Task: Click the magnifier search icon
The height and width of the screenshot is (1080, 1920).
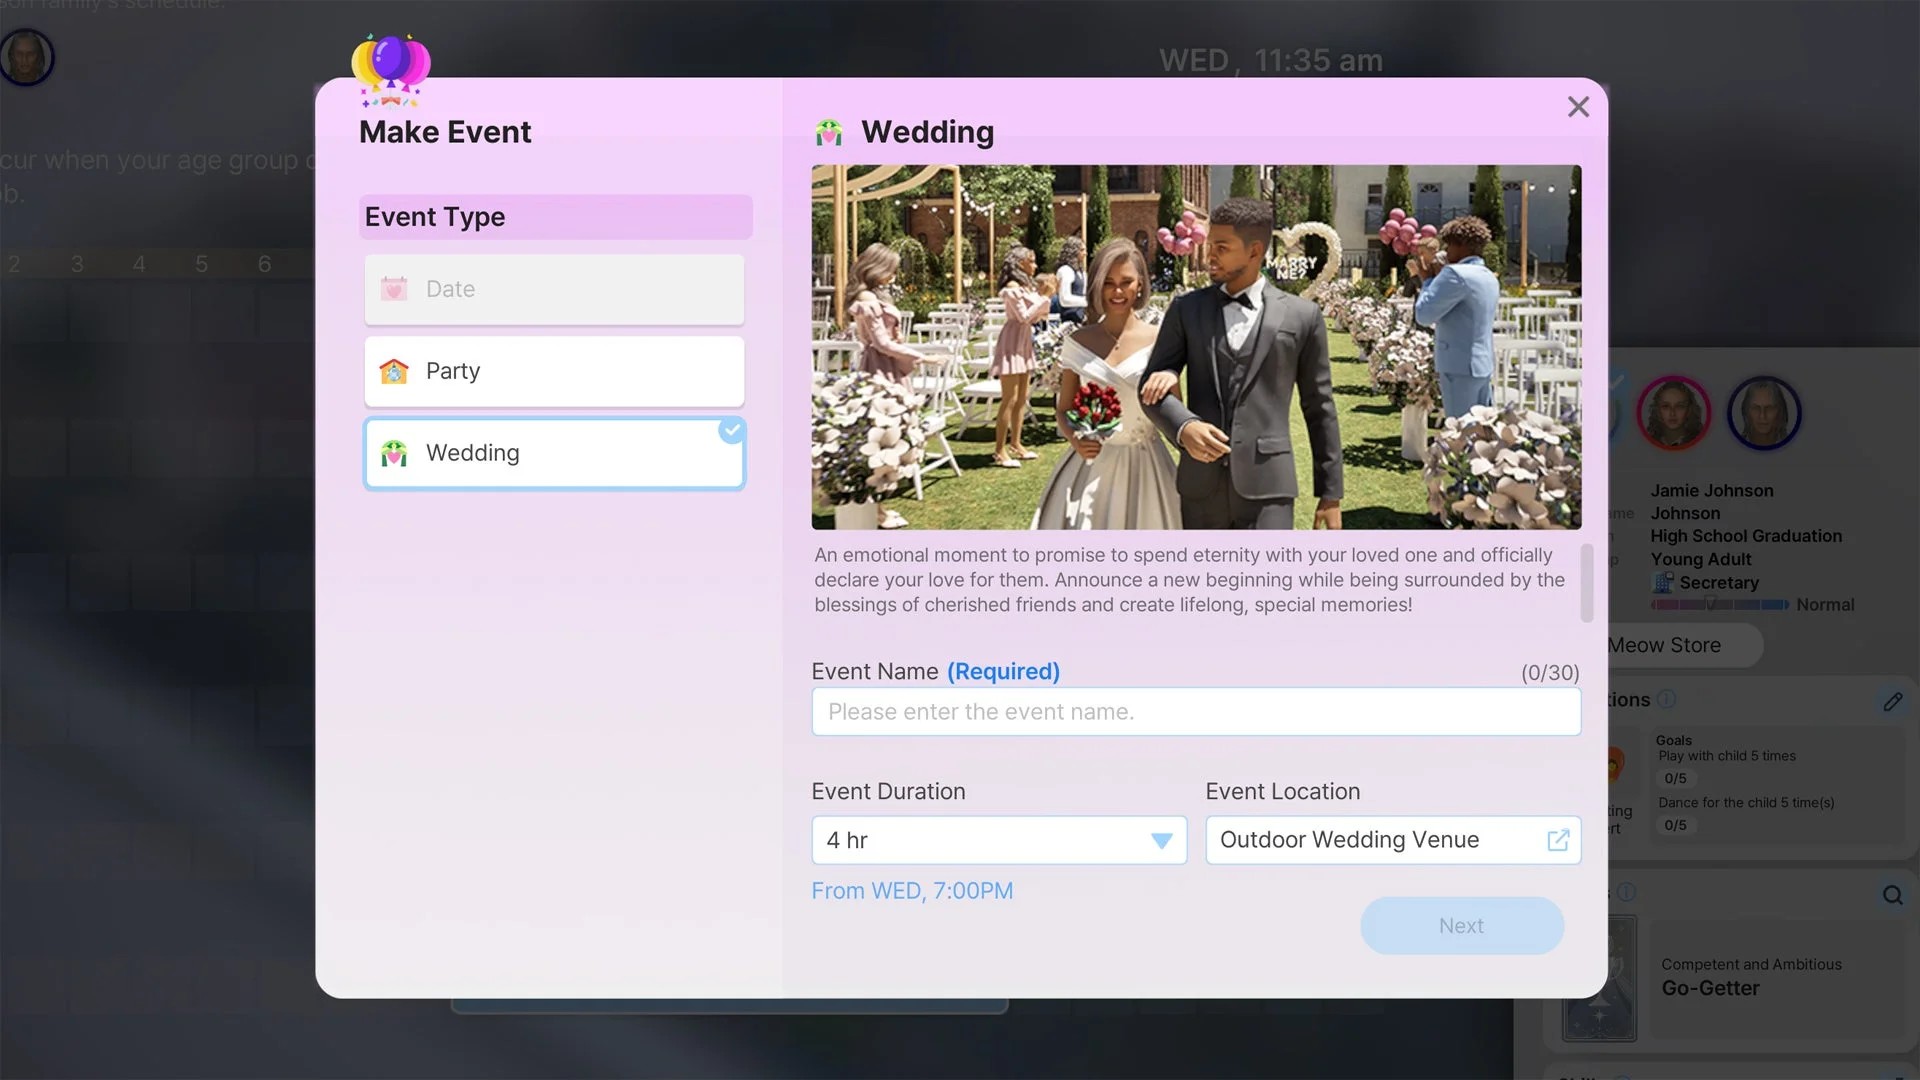Action: click(1892, 895)
